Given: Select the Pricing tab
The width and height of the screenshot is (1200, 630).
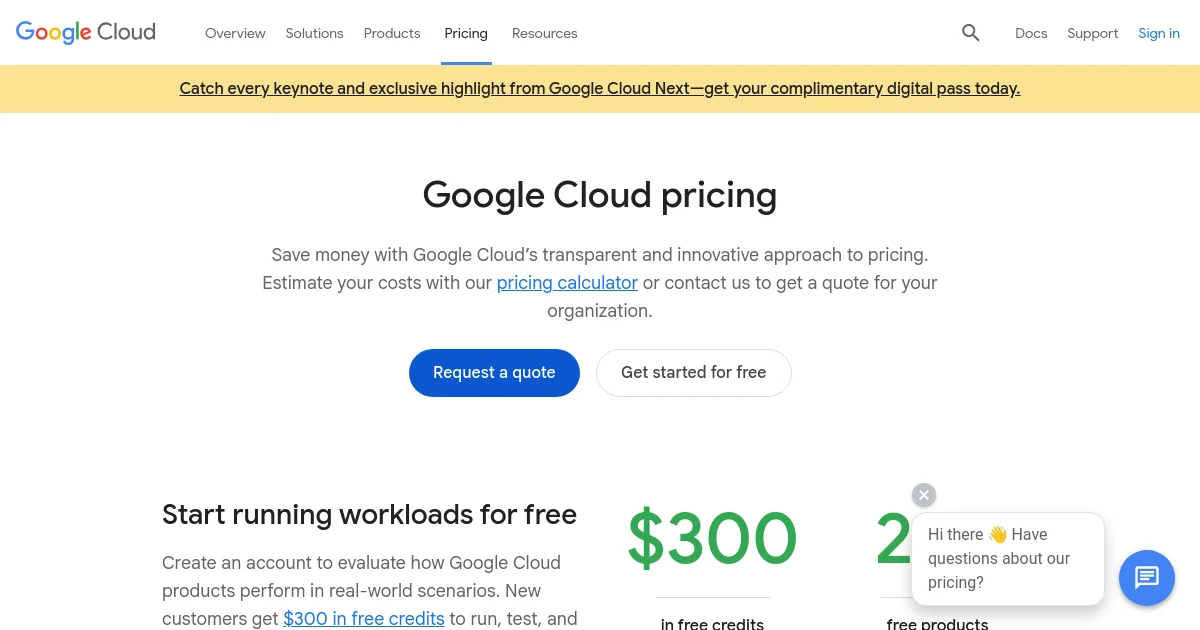Looking at the screenshot, I should click(x=466, y=33).
